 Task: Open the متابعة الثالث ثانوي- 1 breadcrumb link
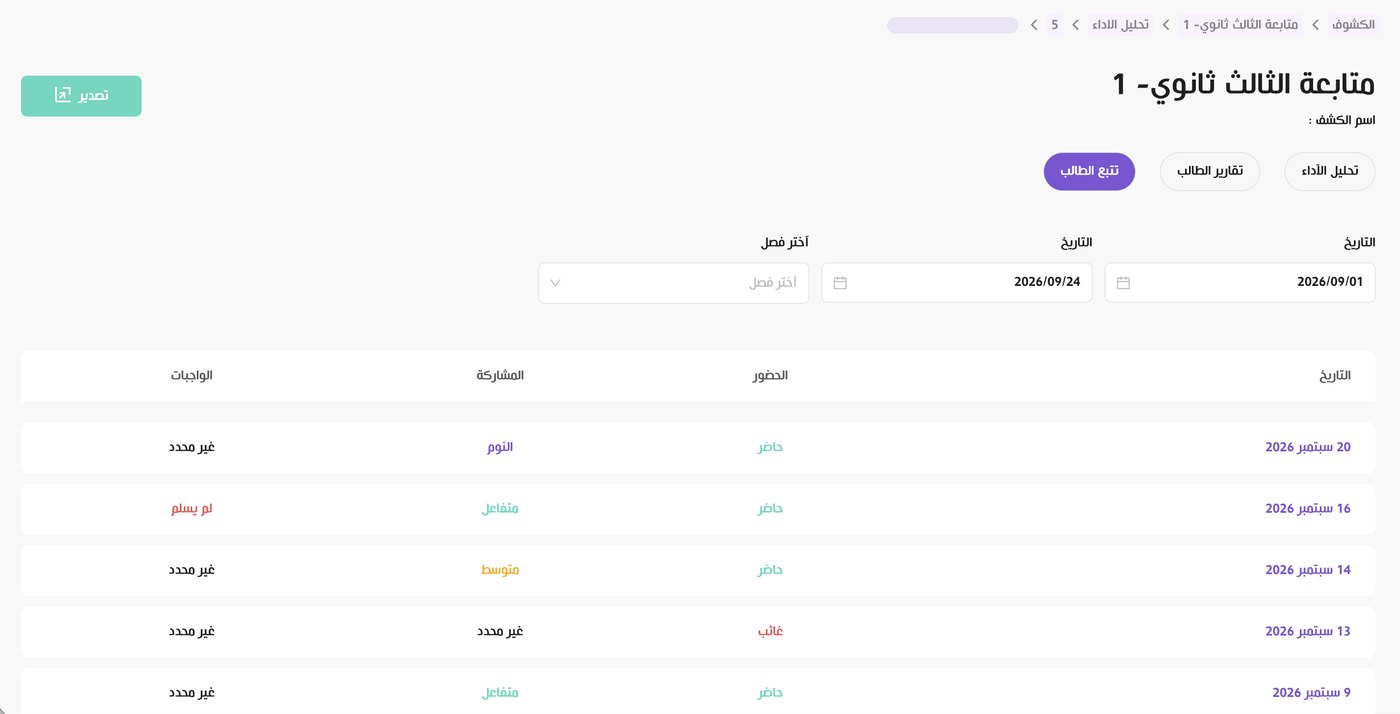[1240, 25]
